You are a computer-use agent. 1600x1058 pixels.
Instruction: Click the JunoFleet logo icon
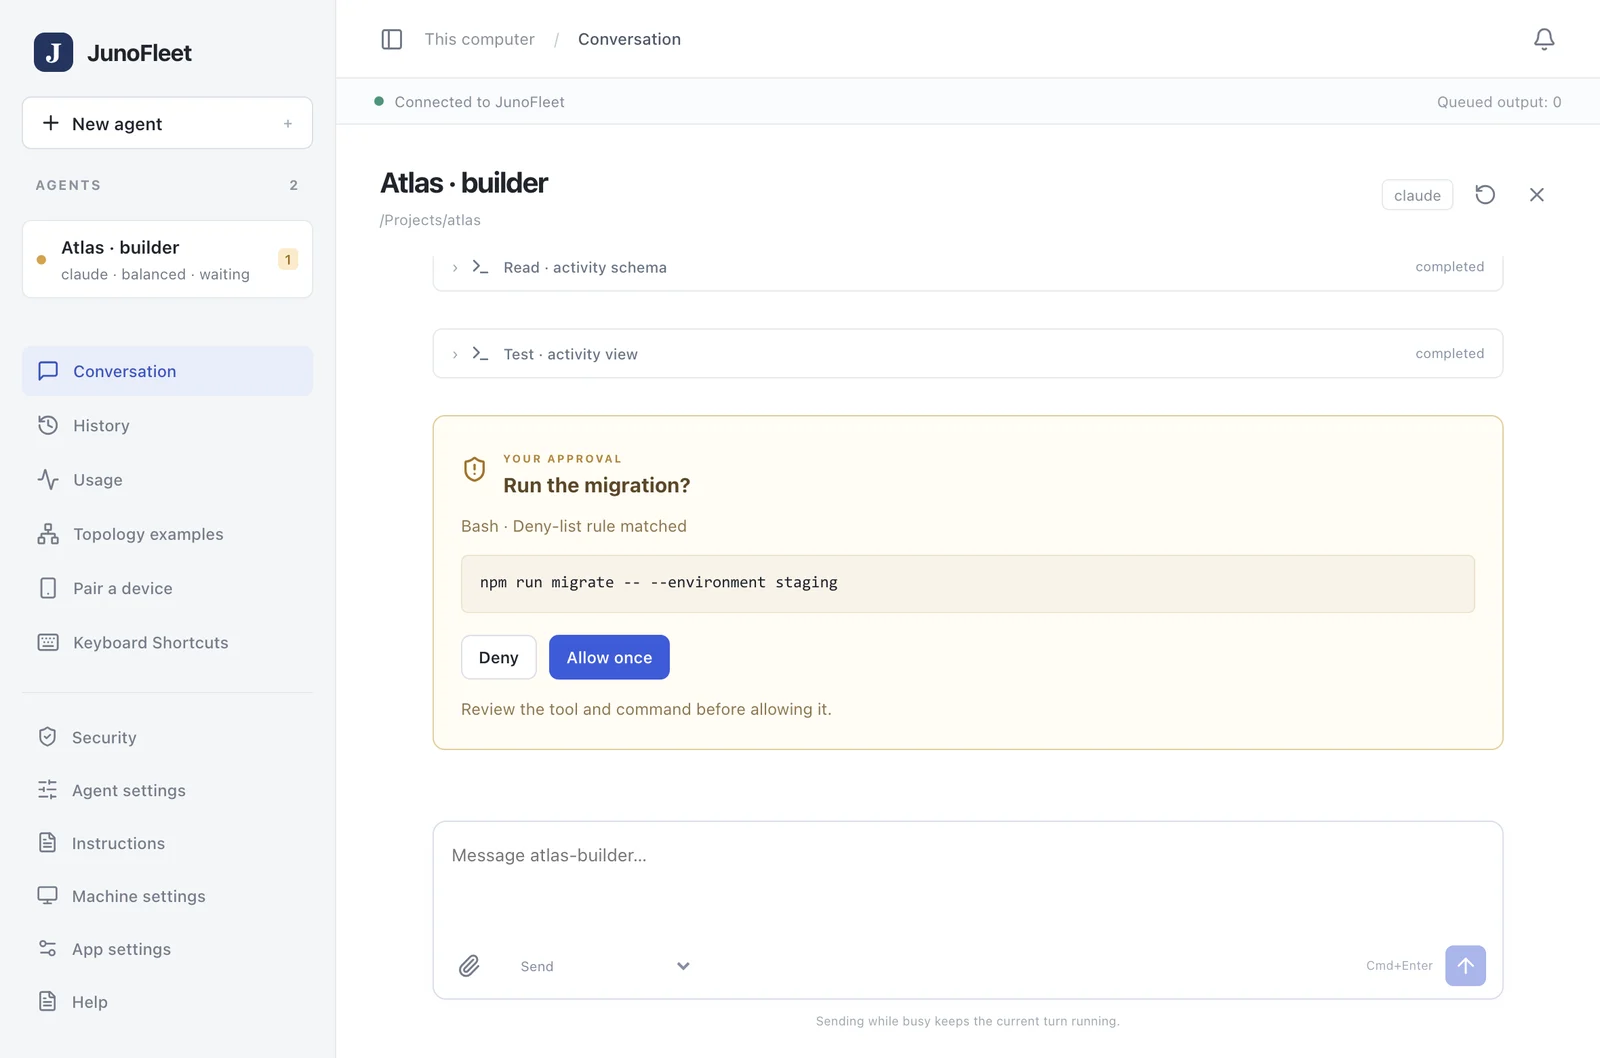coord(53,52)
